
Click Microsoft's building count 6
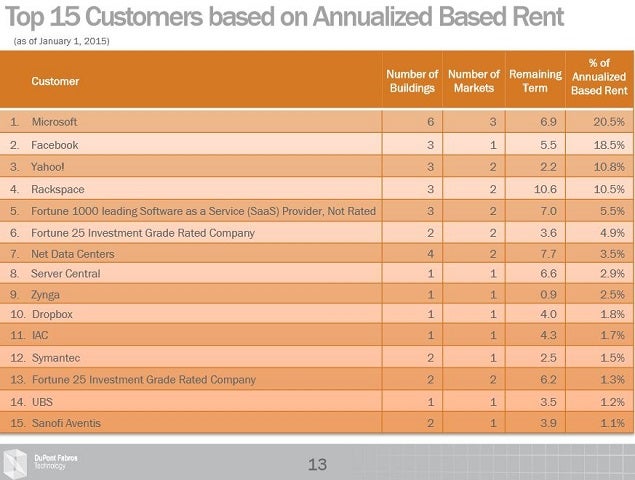tap(430, 122)
